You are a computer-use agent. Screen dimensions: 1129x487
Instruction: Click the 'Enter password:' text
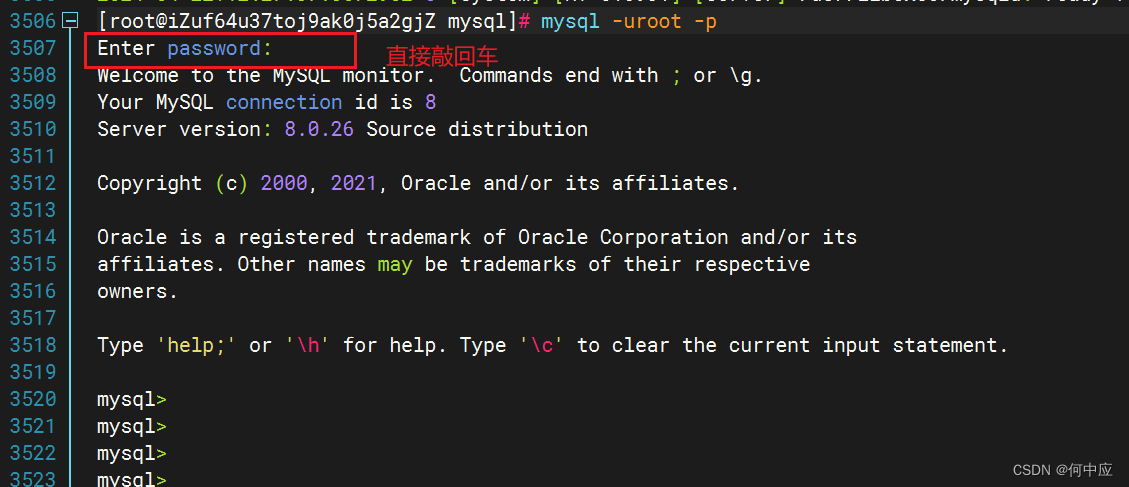tap(185, 49)
